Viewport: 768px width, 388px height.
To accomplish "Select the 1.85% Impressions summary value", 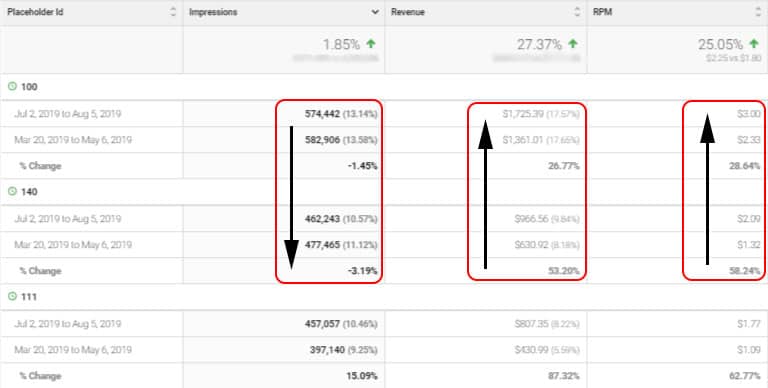I will pos(341,44).
